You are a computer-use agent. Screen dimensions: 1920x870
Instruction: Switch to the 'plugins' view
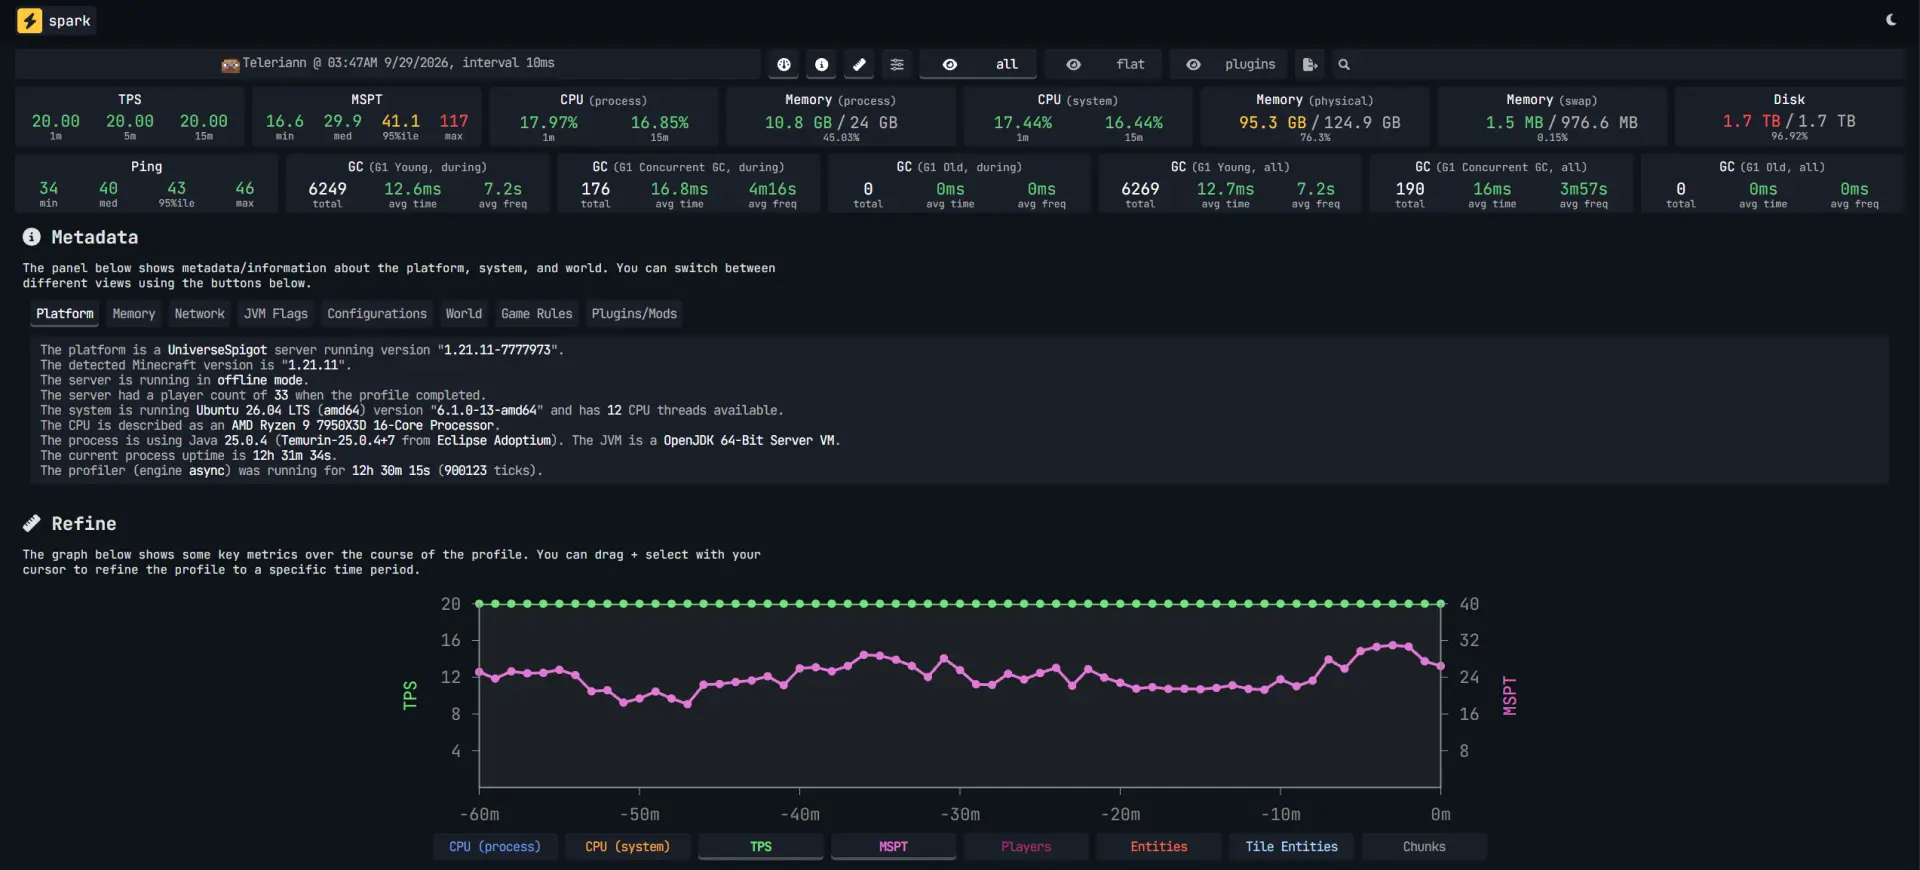[x=1229, y=64]
